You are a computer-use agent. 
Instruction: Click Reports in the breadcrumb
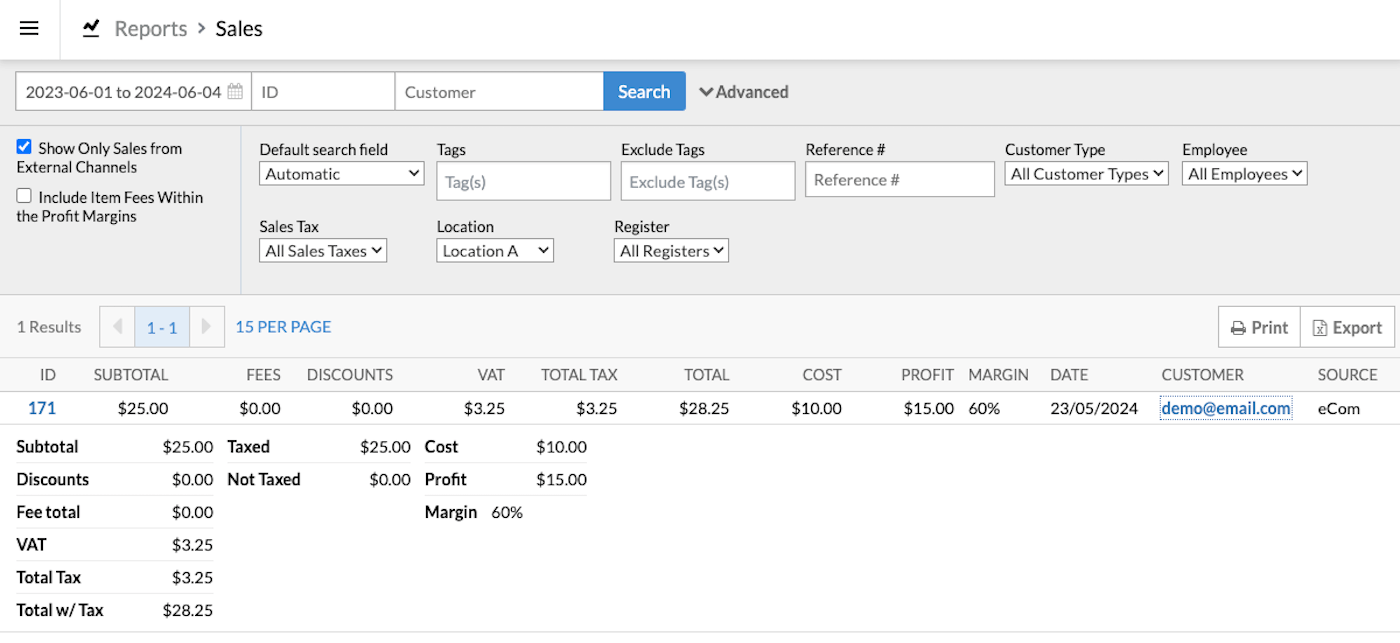tap(150, 29)
